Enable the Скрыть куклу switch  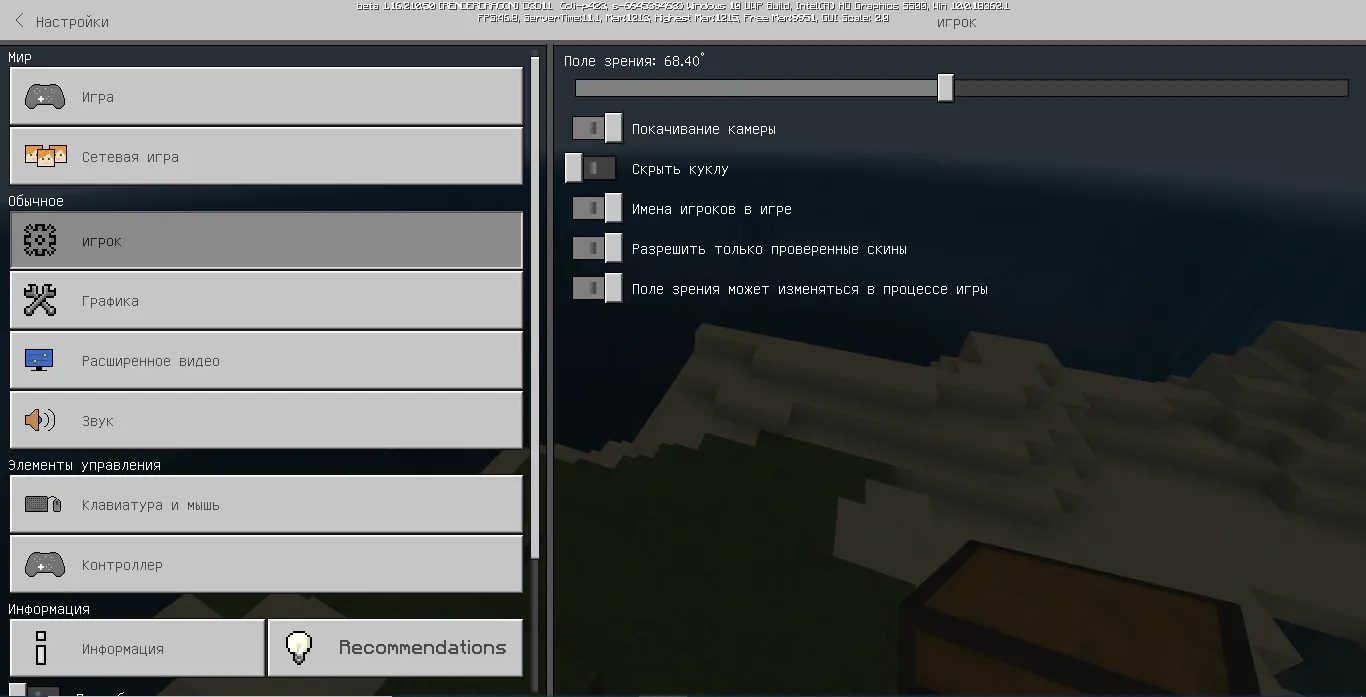(x=590, y=169)
